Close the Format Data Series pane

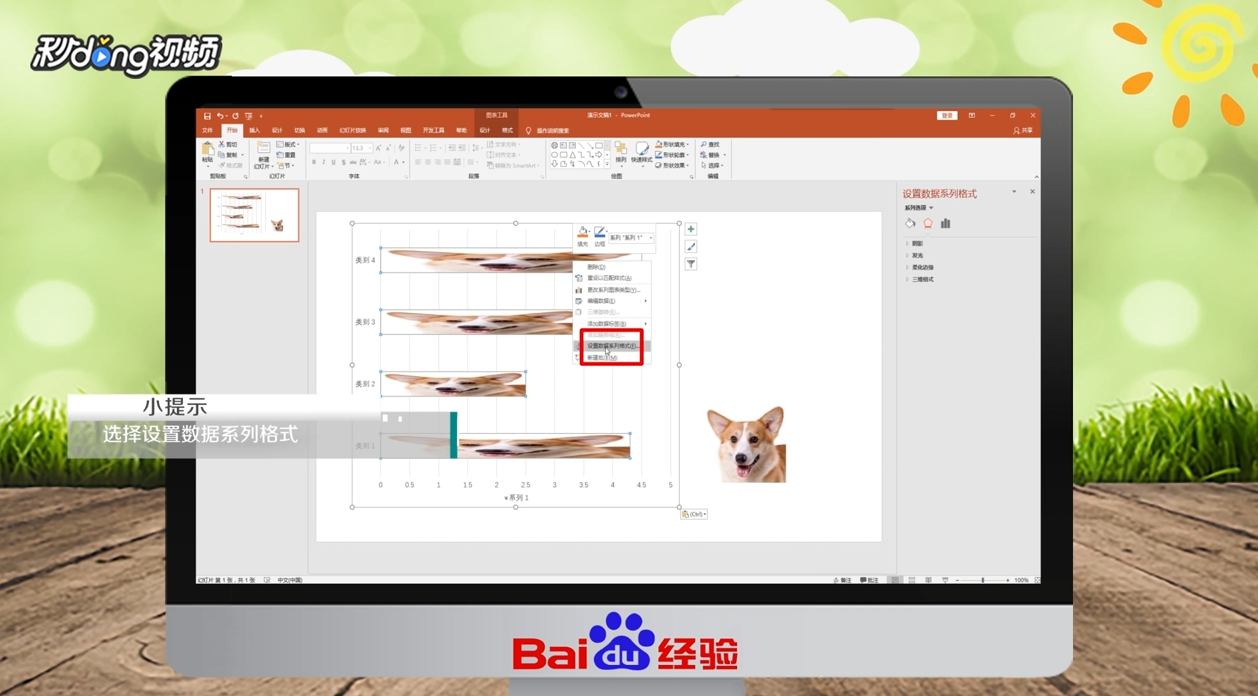(x=1032, y=192)
